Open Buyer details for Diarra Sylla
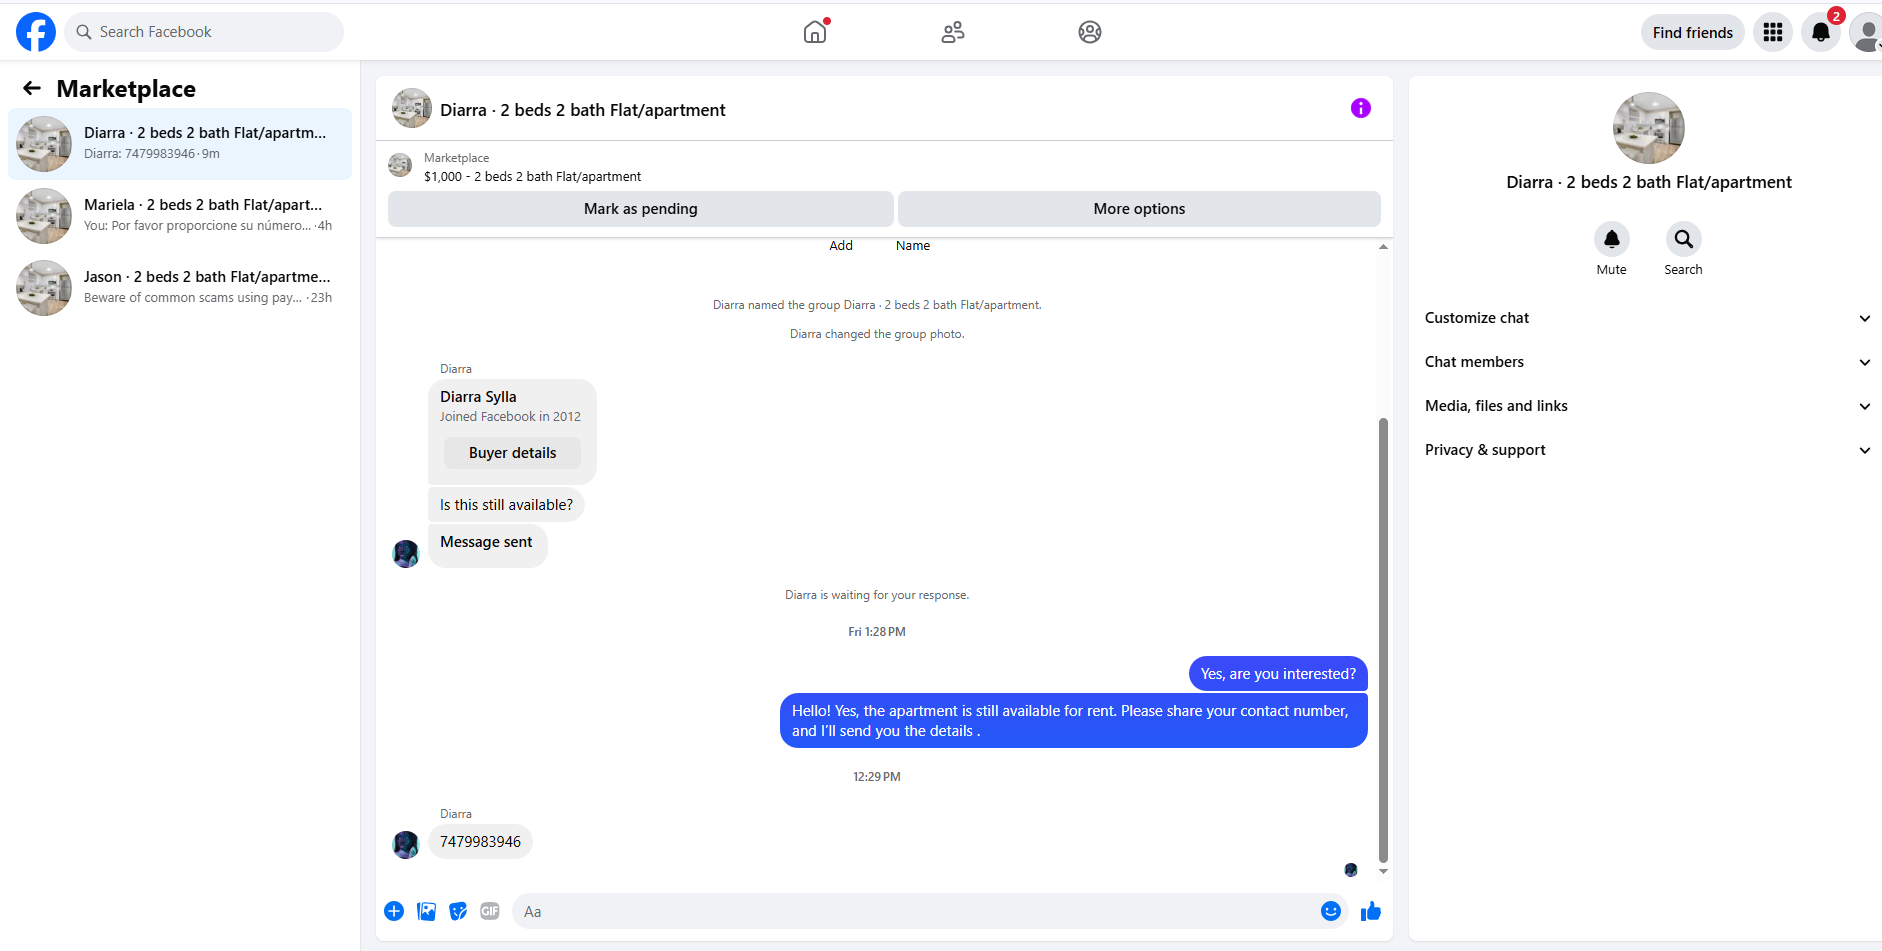 [x=513, y=453]
